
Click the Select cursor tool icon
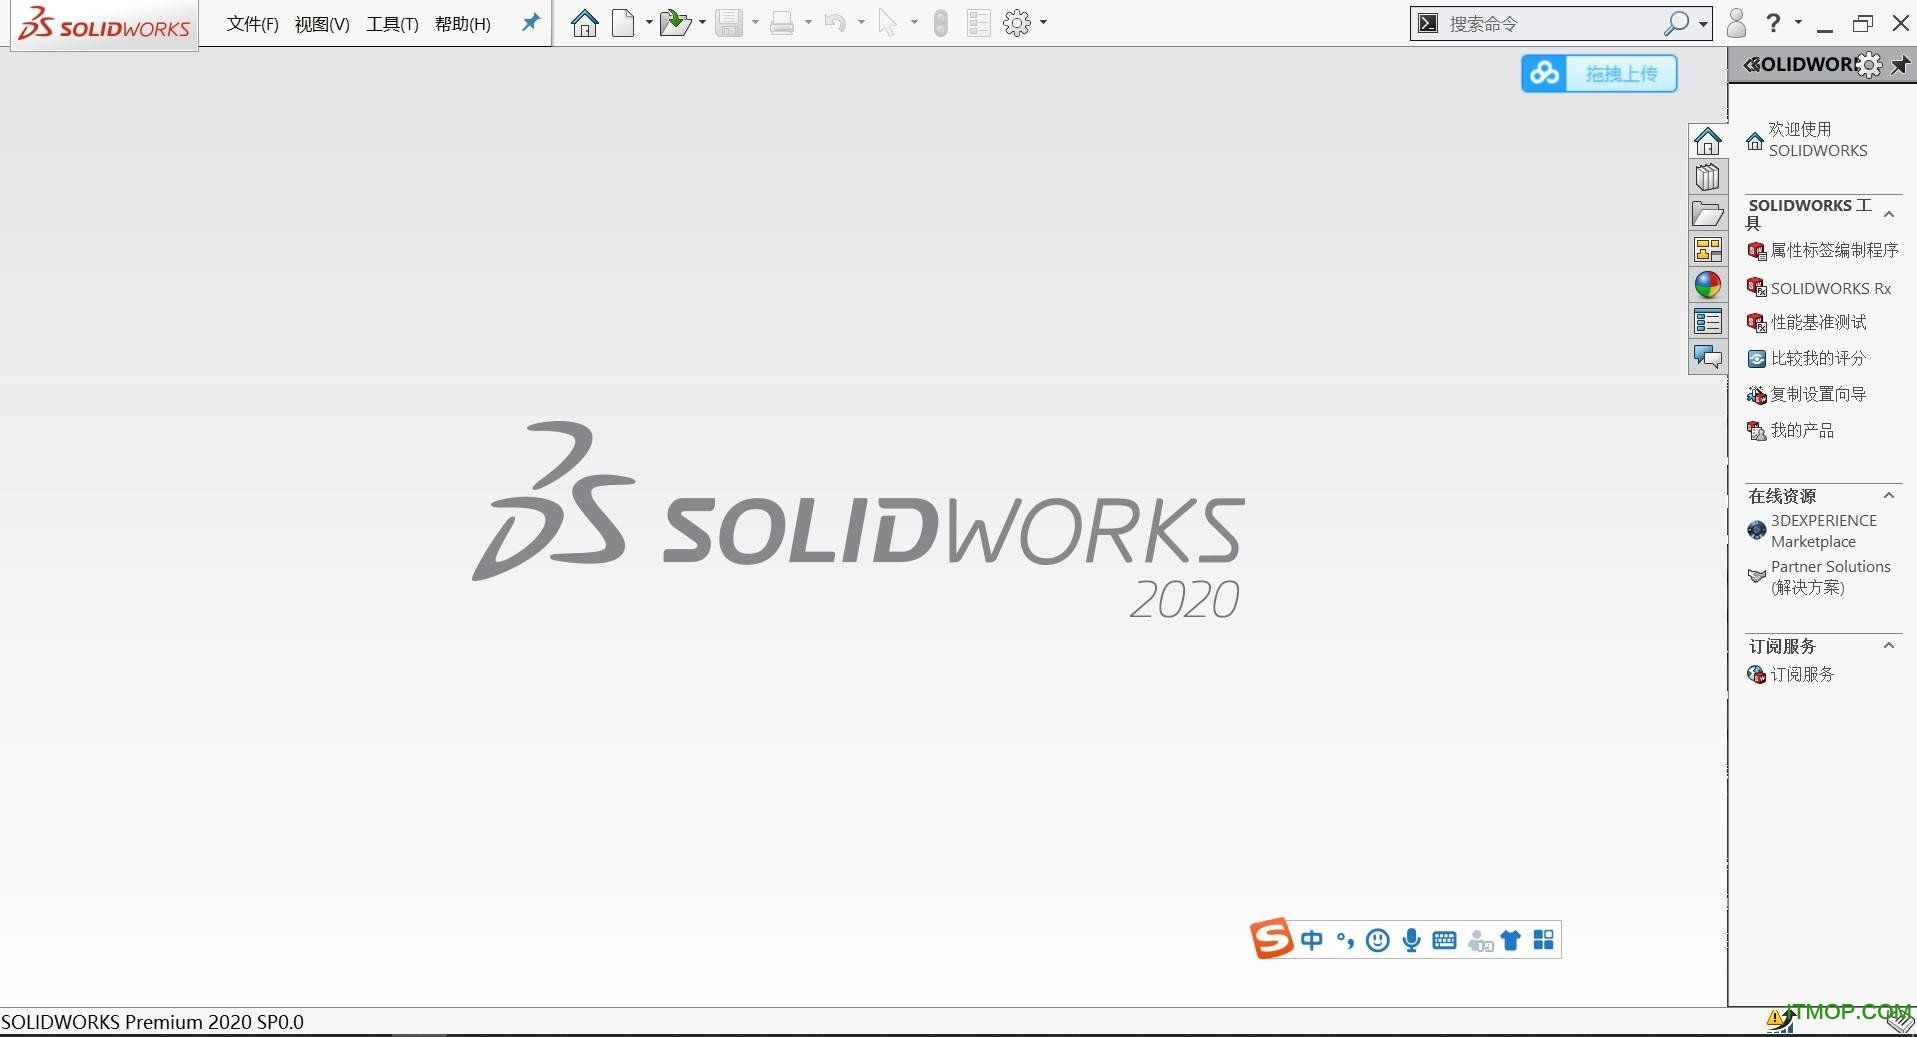(x=887, y=23)
